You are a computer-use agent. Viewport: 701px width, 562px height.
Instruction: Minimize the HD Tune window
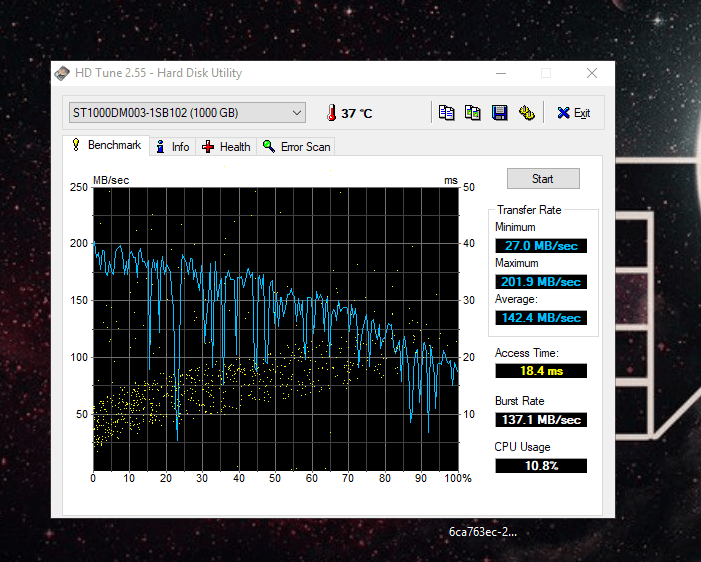coord(501,73)
